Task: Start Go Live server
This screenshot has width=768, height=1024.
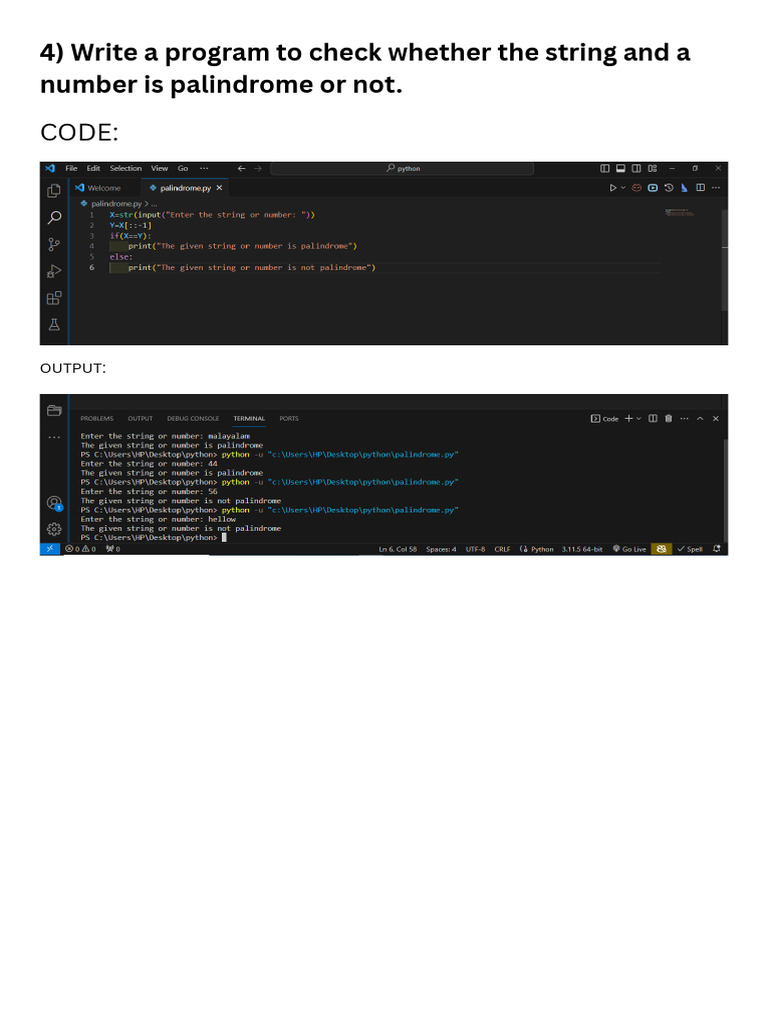Action: tap(629, 549)
